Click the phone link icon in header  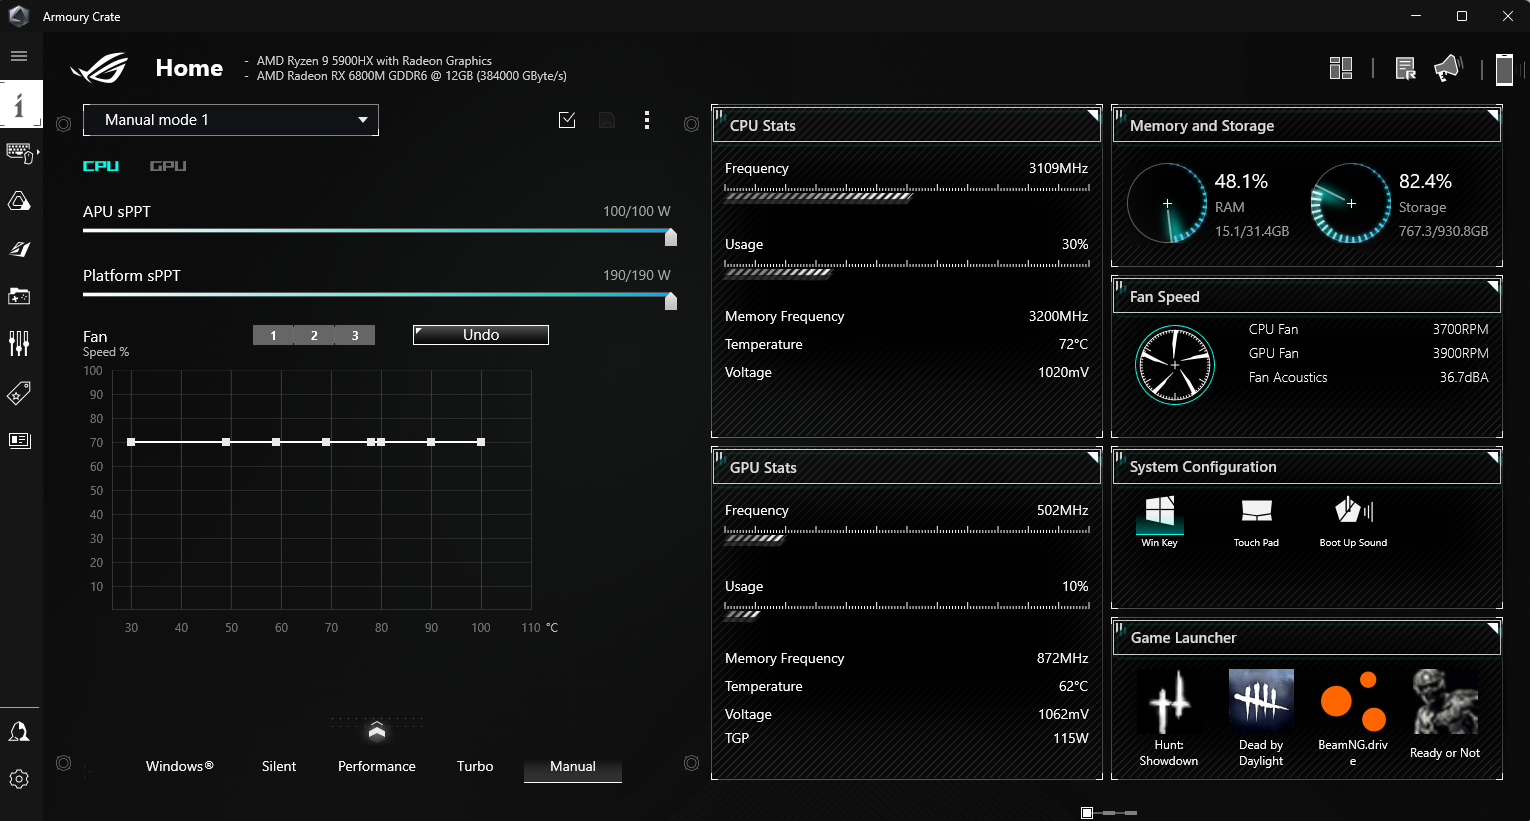[x=1504, y=69]
